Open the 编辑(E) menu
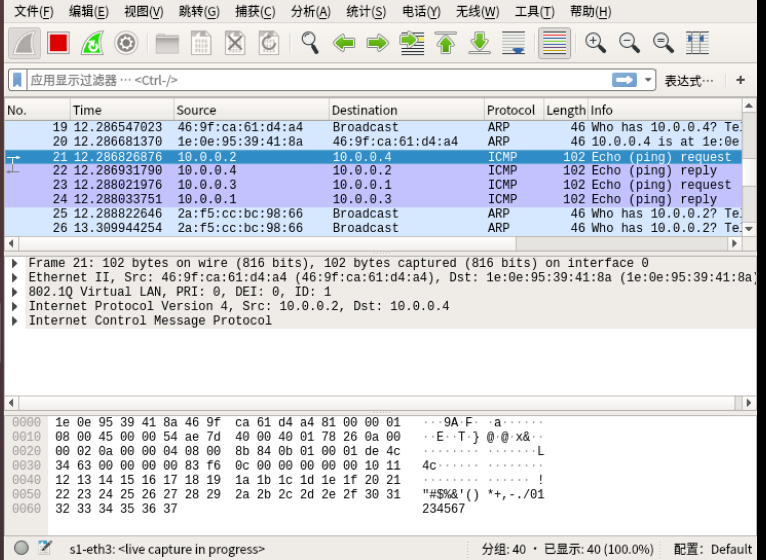This screenshot has width=766, height=560. coord(88,11)
